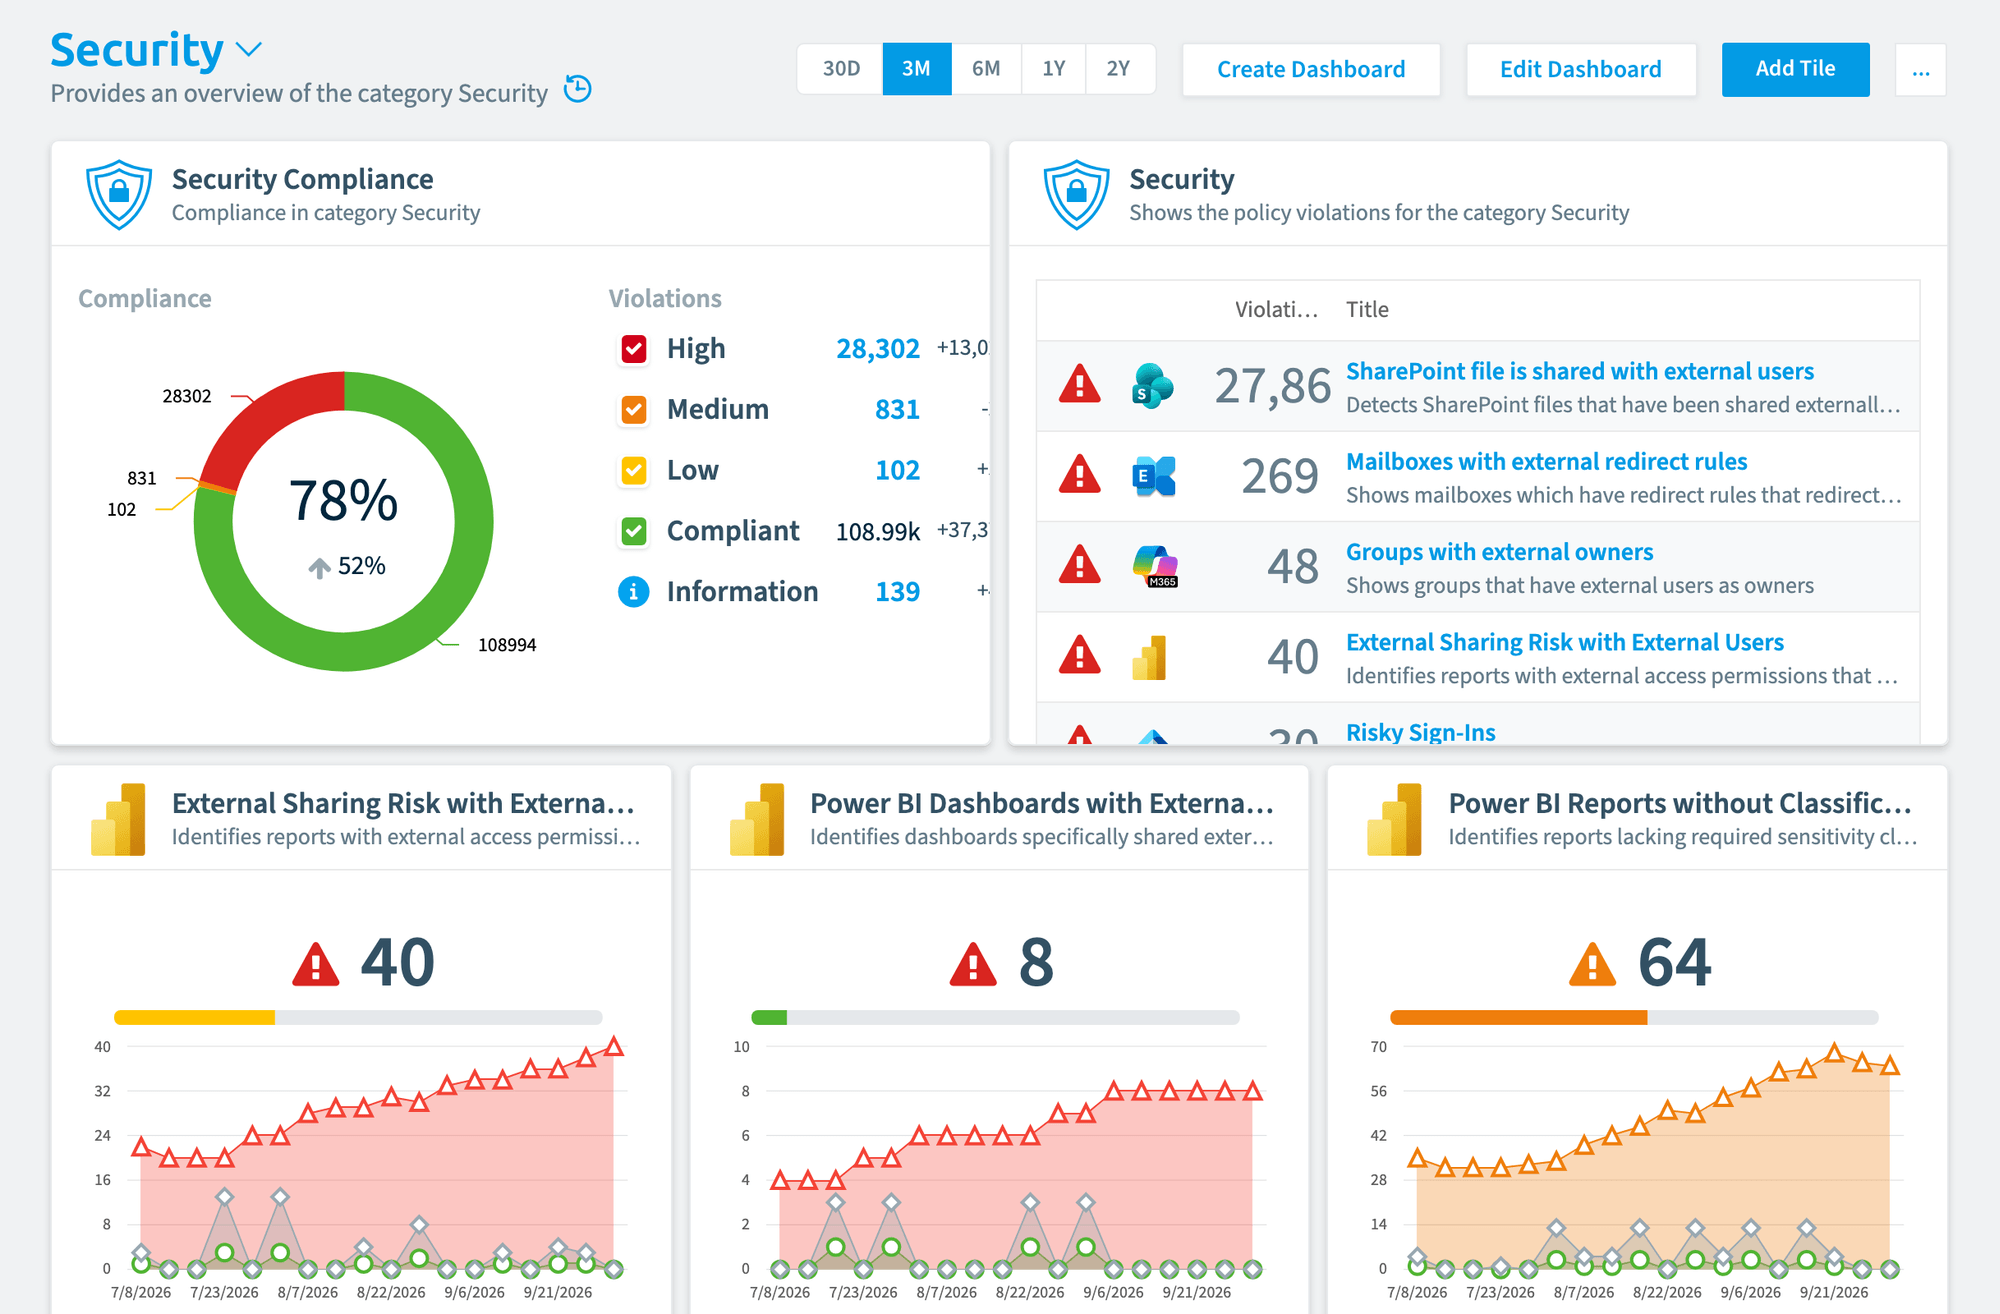Open the High violations count 28,302
The width and height of the screenshot is (2000, 1314).
click(877, 349)
